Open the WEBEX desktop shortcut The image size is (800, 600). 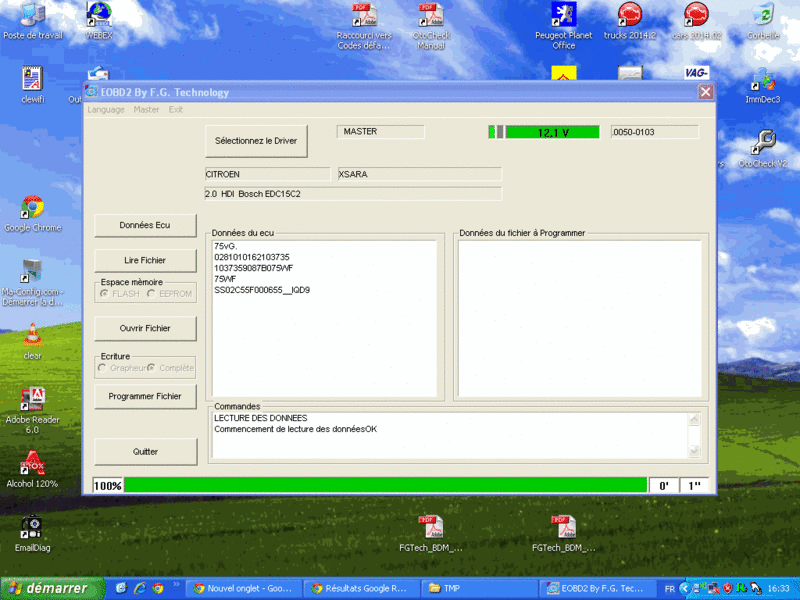click(99, 20)
